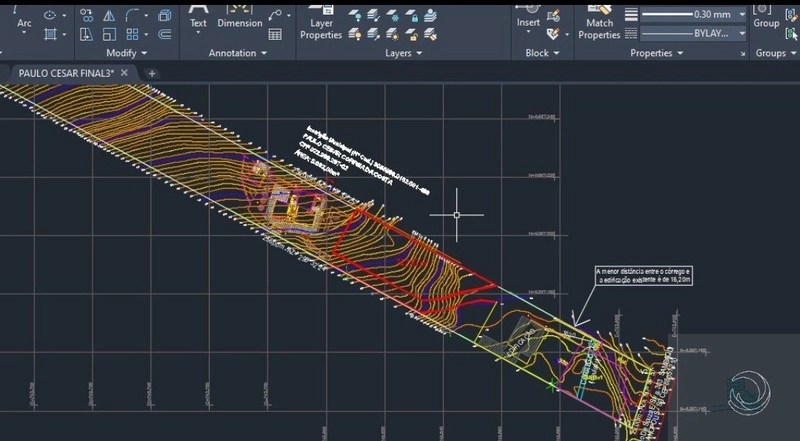Expand the Block panel
This screenshot has width=800, height=441.
542,53
